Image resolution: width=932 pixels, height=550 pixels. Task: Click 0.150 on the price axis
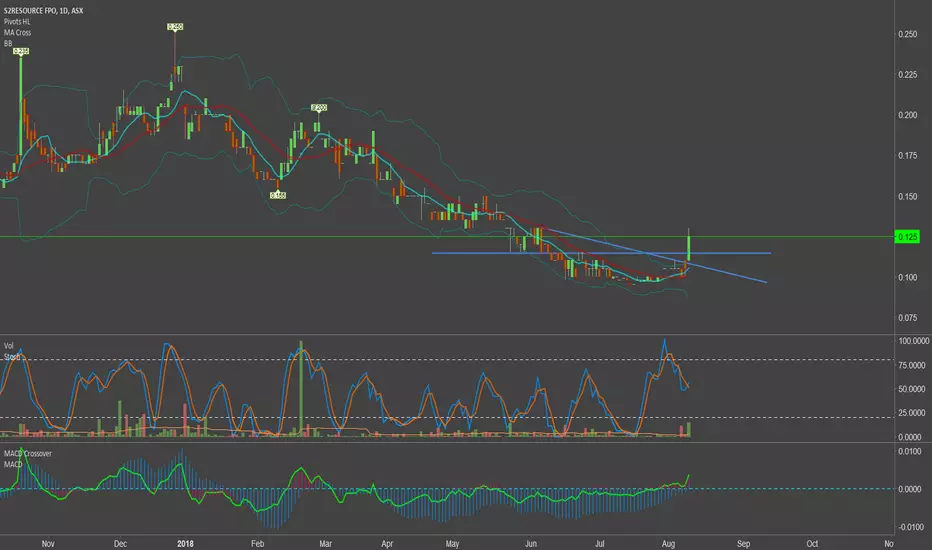pos(907,196)
